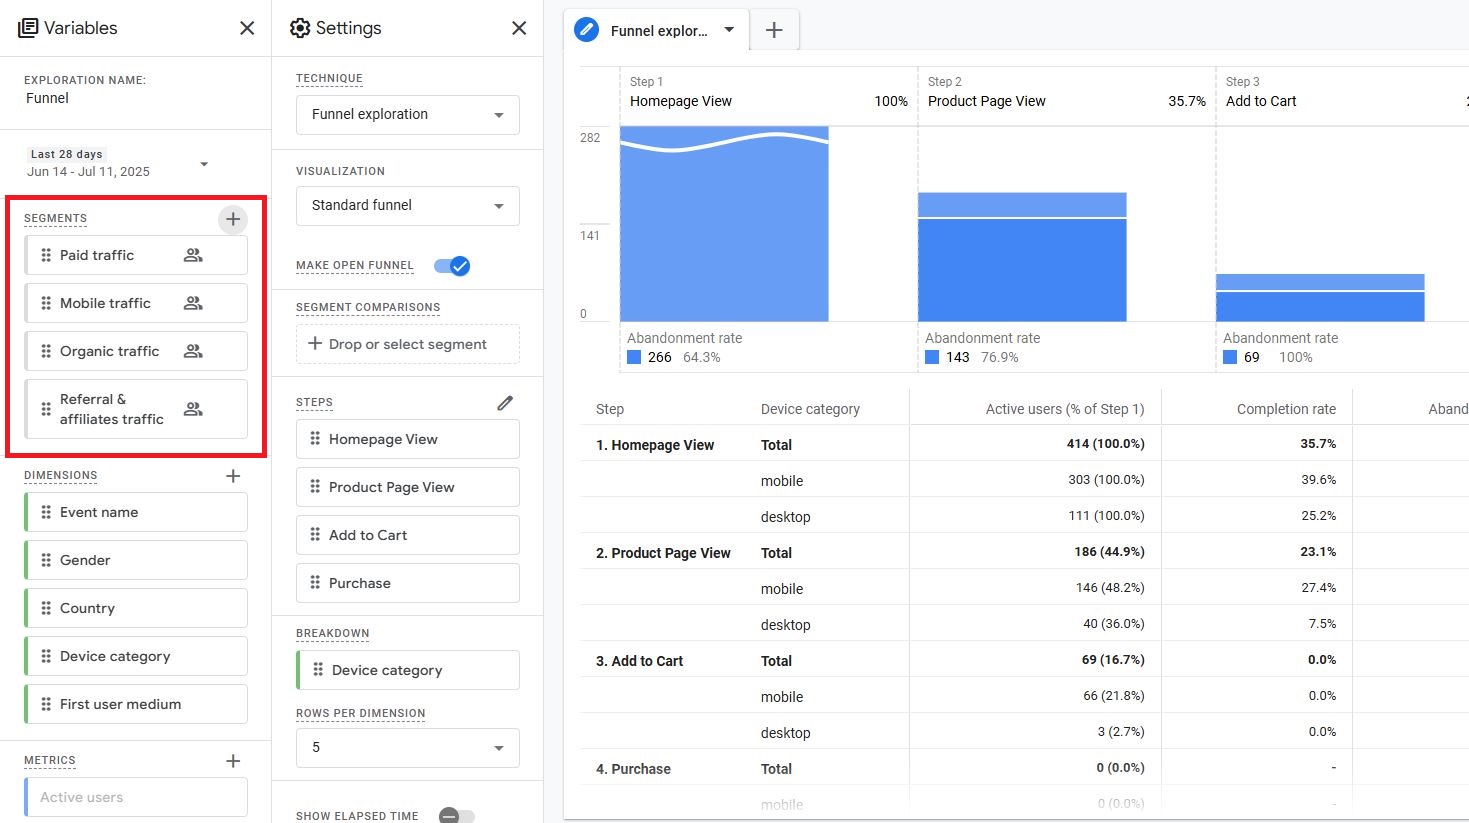Close the Variables panel
This screenshot has height=823, width=1469.
coord(247,28)
